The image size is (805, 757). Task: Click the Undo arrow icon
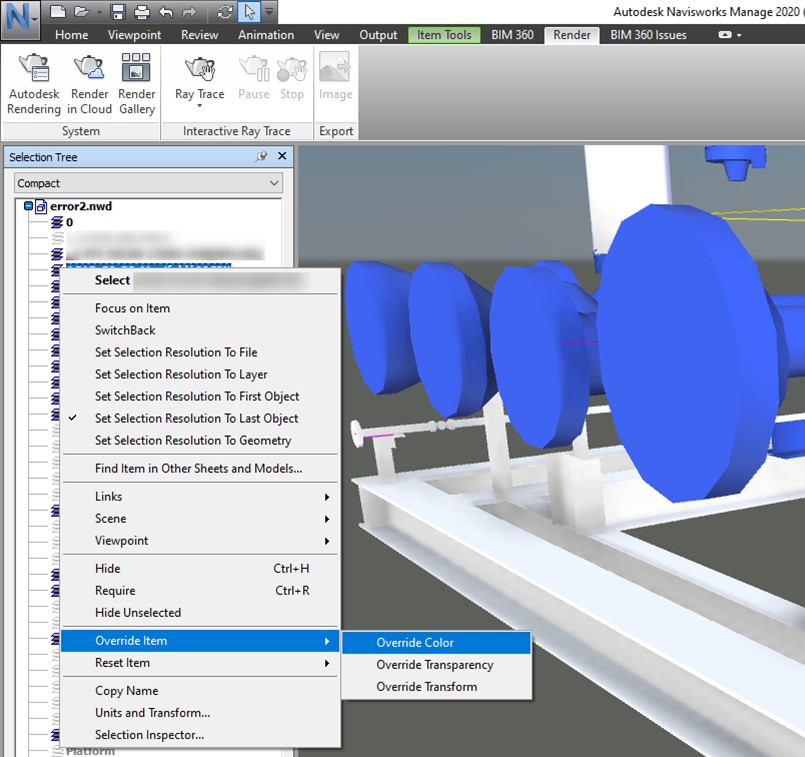coord(166,12)
